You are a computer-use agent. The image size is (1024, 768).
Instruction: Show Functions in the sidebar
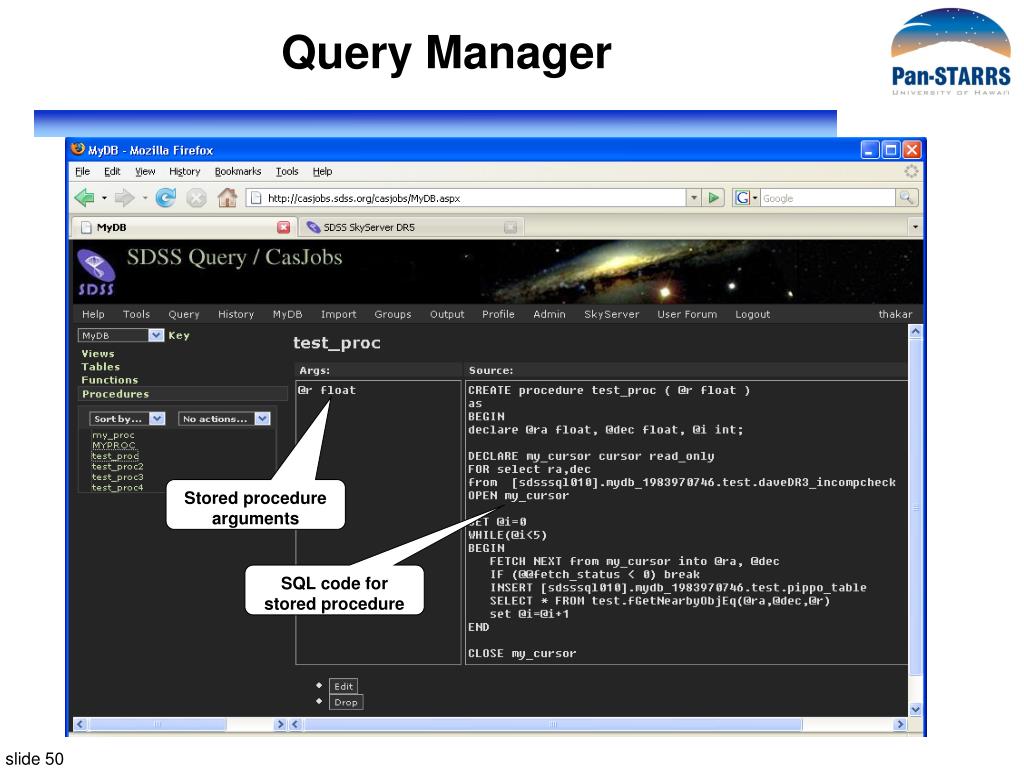(110, 380)
